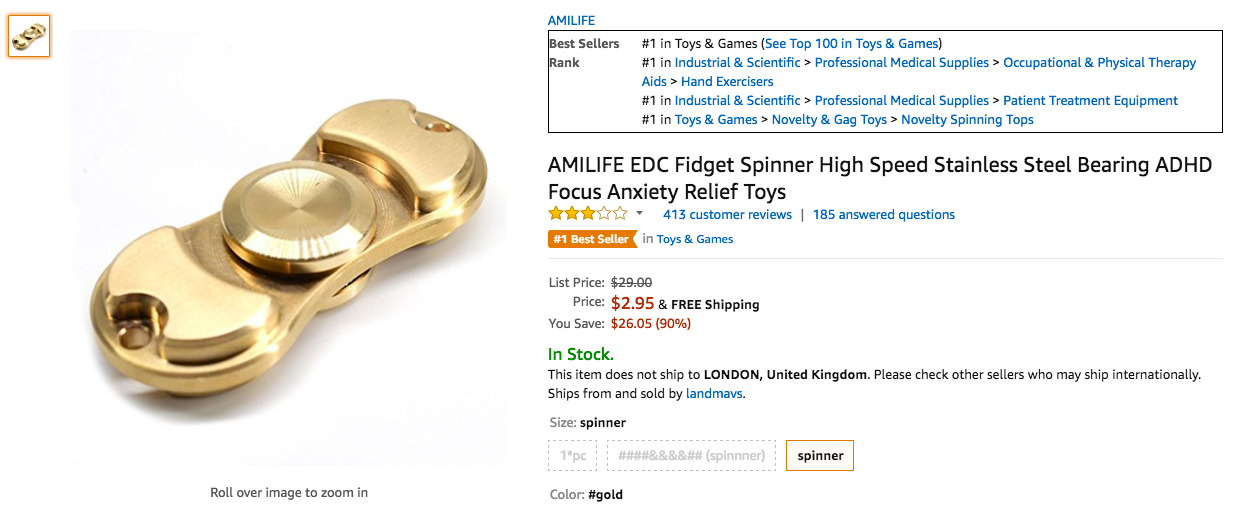
Task: Open 413 customer reviews
Action: point(727,215)
